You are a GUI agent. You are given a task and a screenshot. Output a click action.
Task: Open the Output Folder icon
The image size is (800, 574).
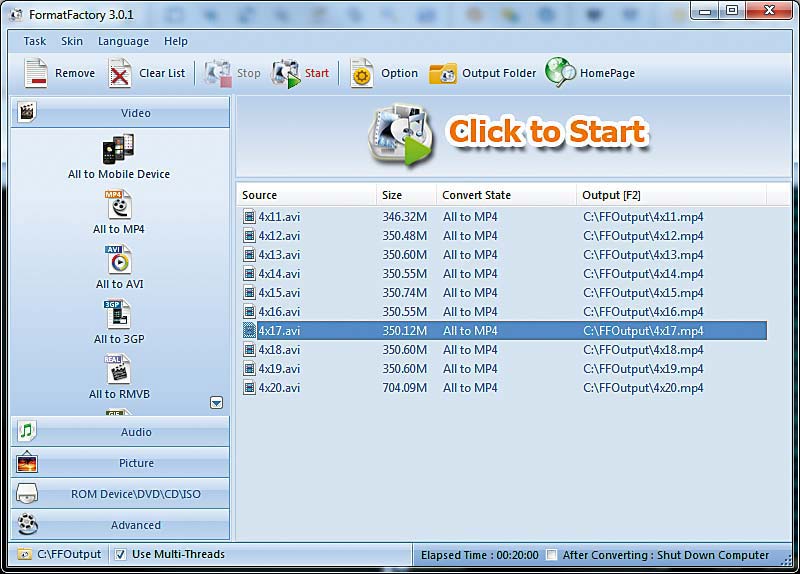coord(443,73)
